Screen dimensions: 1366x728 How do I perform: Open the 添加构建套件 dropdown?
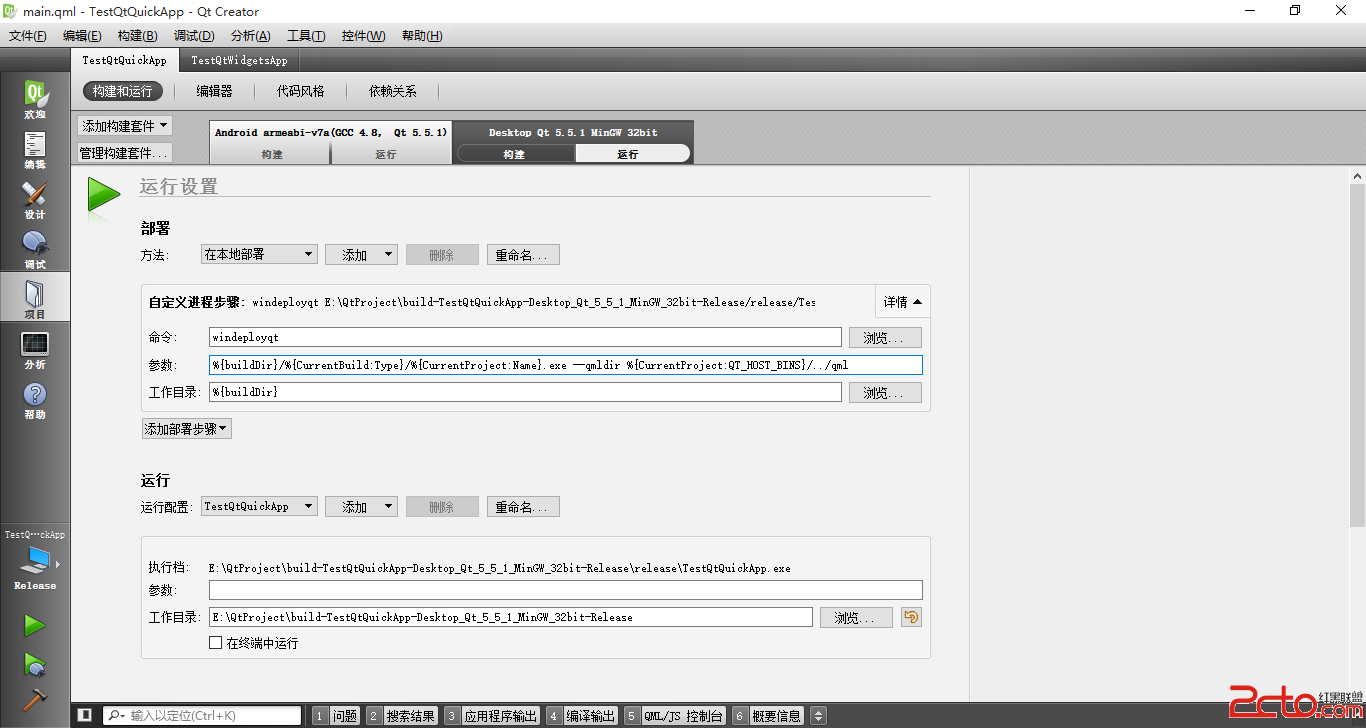tap(125, 125)
